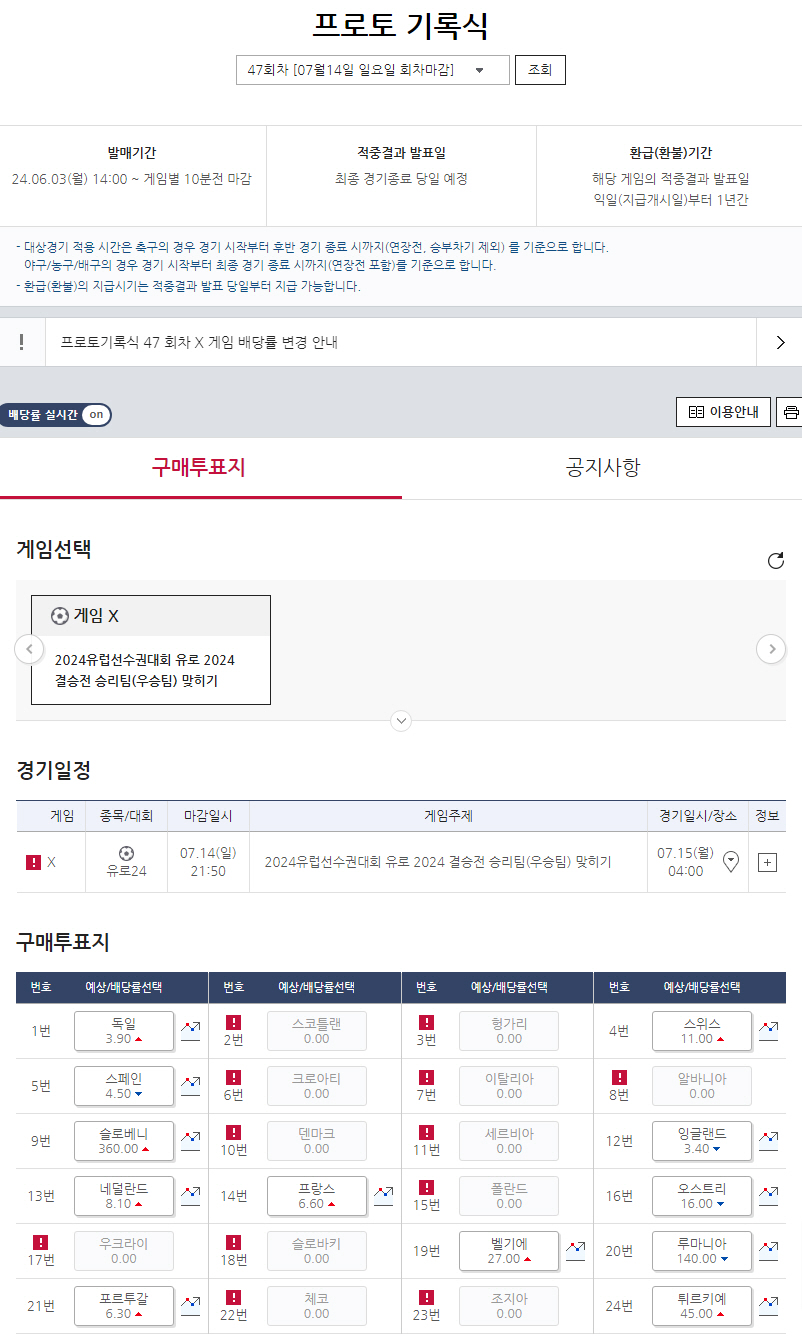Click the red alert icon for 8번 알바니아
Viewport: 802px width, 1336px height.
tap(619, 1077)
